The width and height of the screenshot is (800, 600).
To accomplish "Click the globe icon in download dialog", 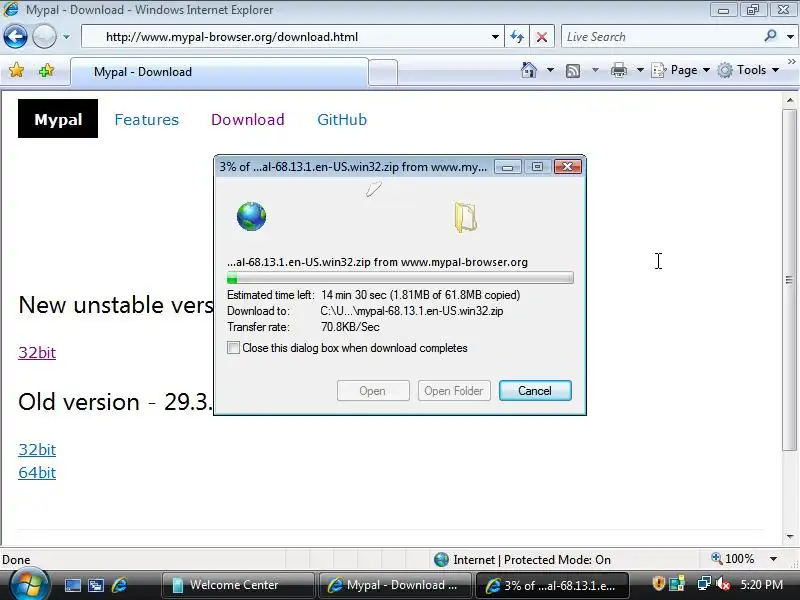I will point(252,216).
